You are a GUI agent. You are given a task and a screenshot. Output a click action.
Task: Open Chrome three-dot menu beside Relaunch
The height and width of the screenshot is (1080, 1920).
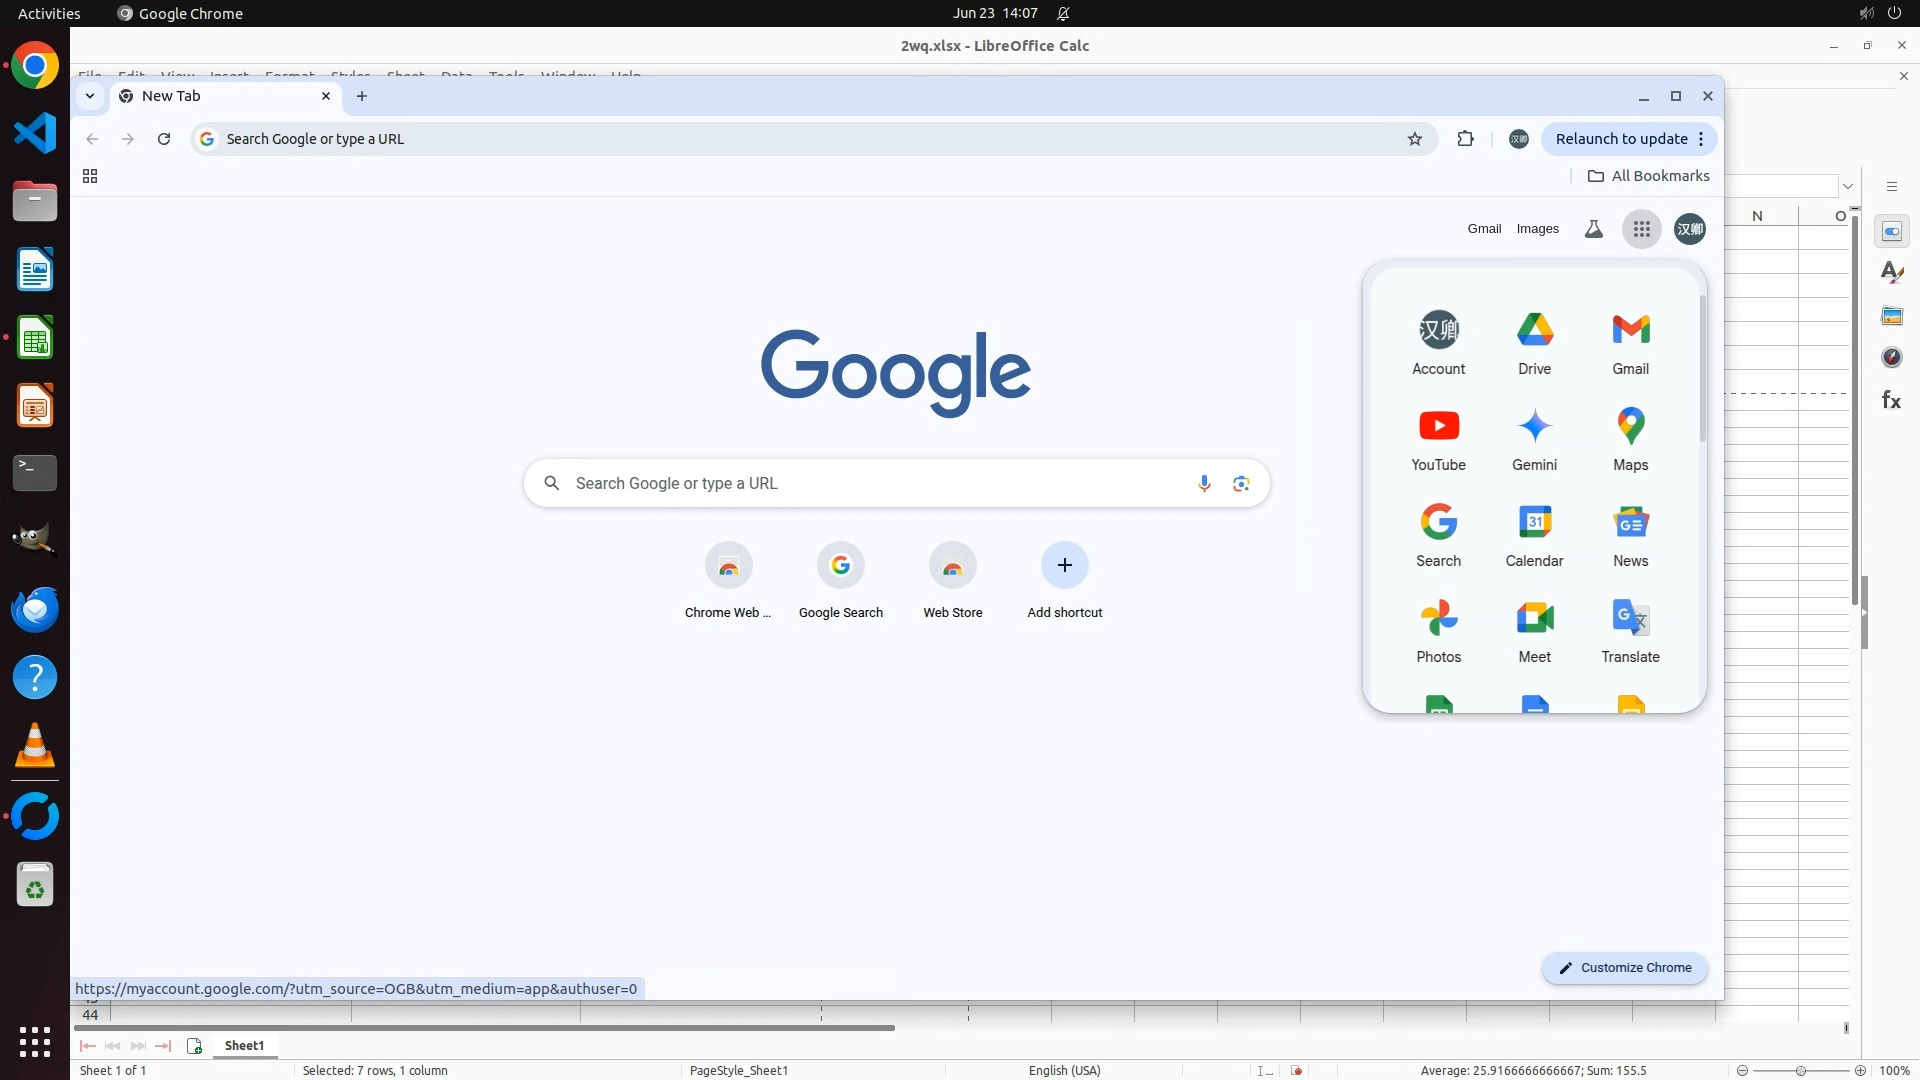point(1701,139)
